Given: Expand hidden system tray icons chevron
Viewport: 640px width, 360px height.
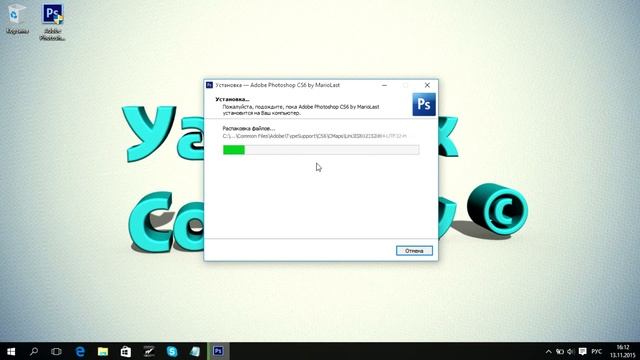Looking at the screenshot, I should point(548,351).
